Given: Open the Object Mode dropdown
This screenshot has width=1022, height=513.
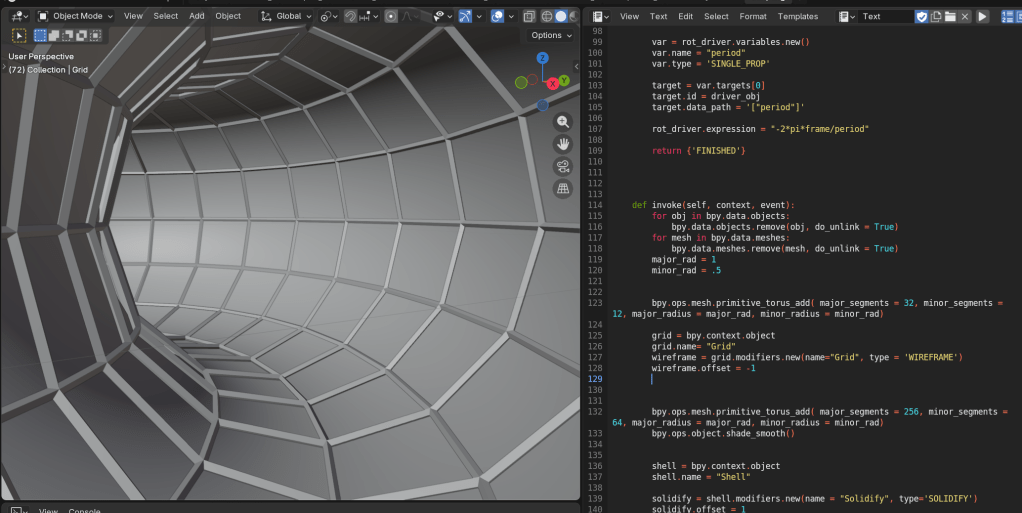Looking at the screenshot, I should coord(75,16).
